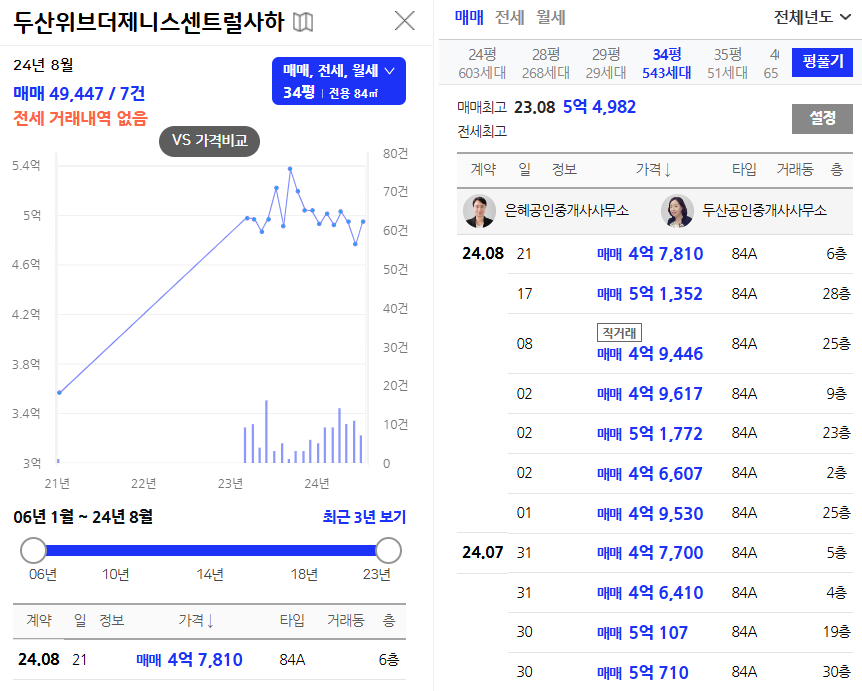The image size is (862, 691).
Task: Switch to the 전세 tab
Action: 510,17
